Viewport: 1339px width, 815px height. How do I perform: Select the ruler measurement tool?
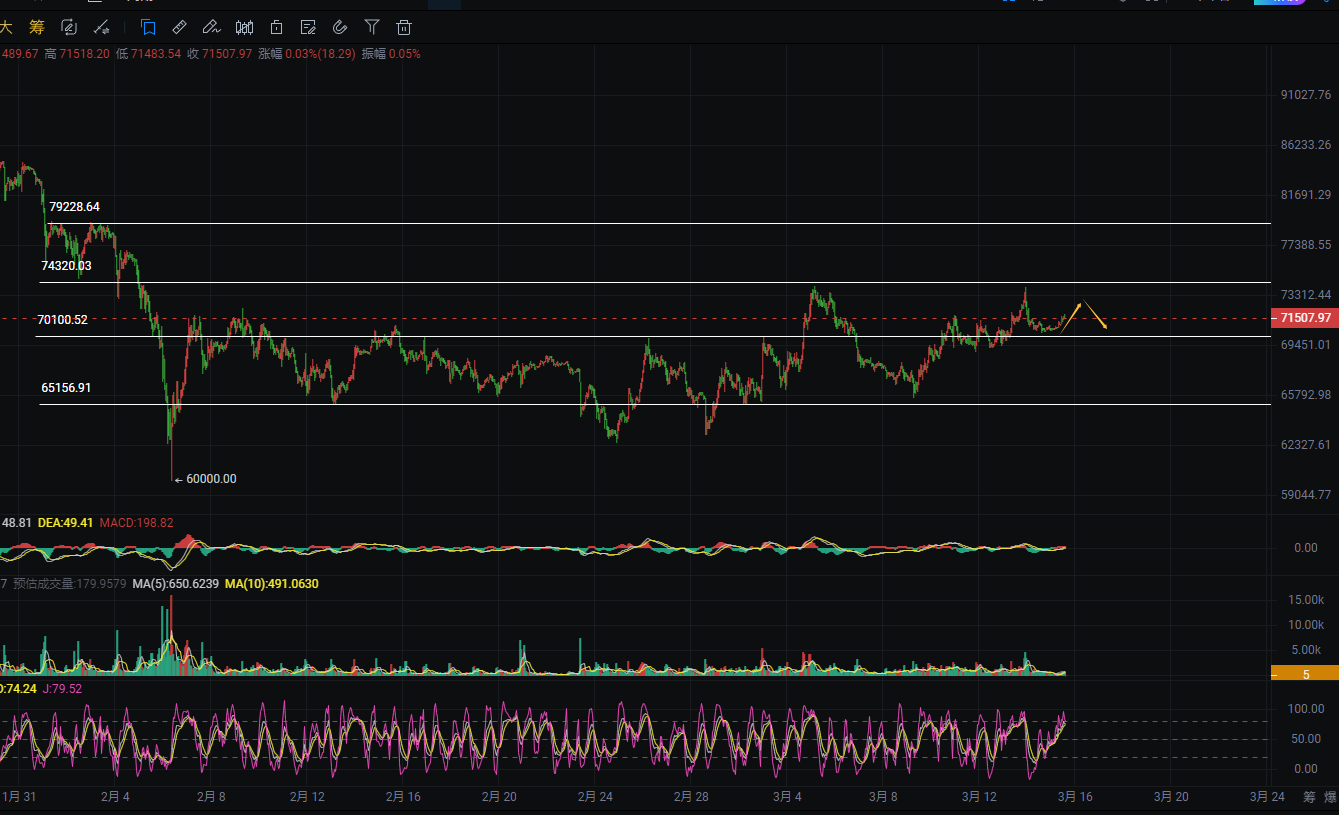pyautogui.click(x=179, y=27)
